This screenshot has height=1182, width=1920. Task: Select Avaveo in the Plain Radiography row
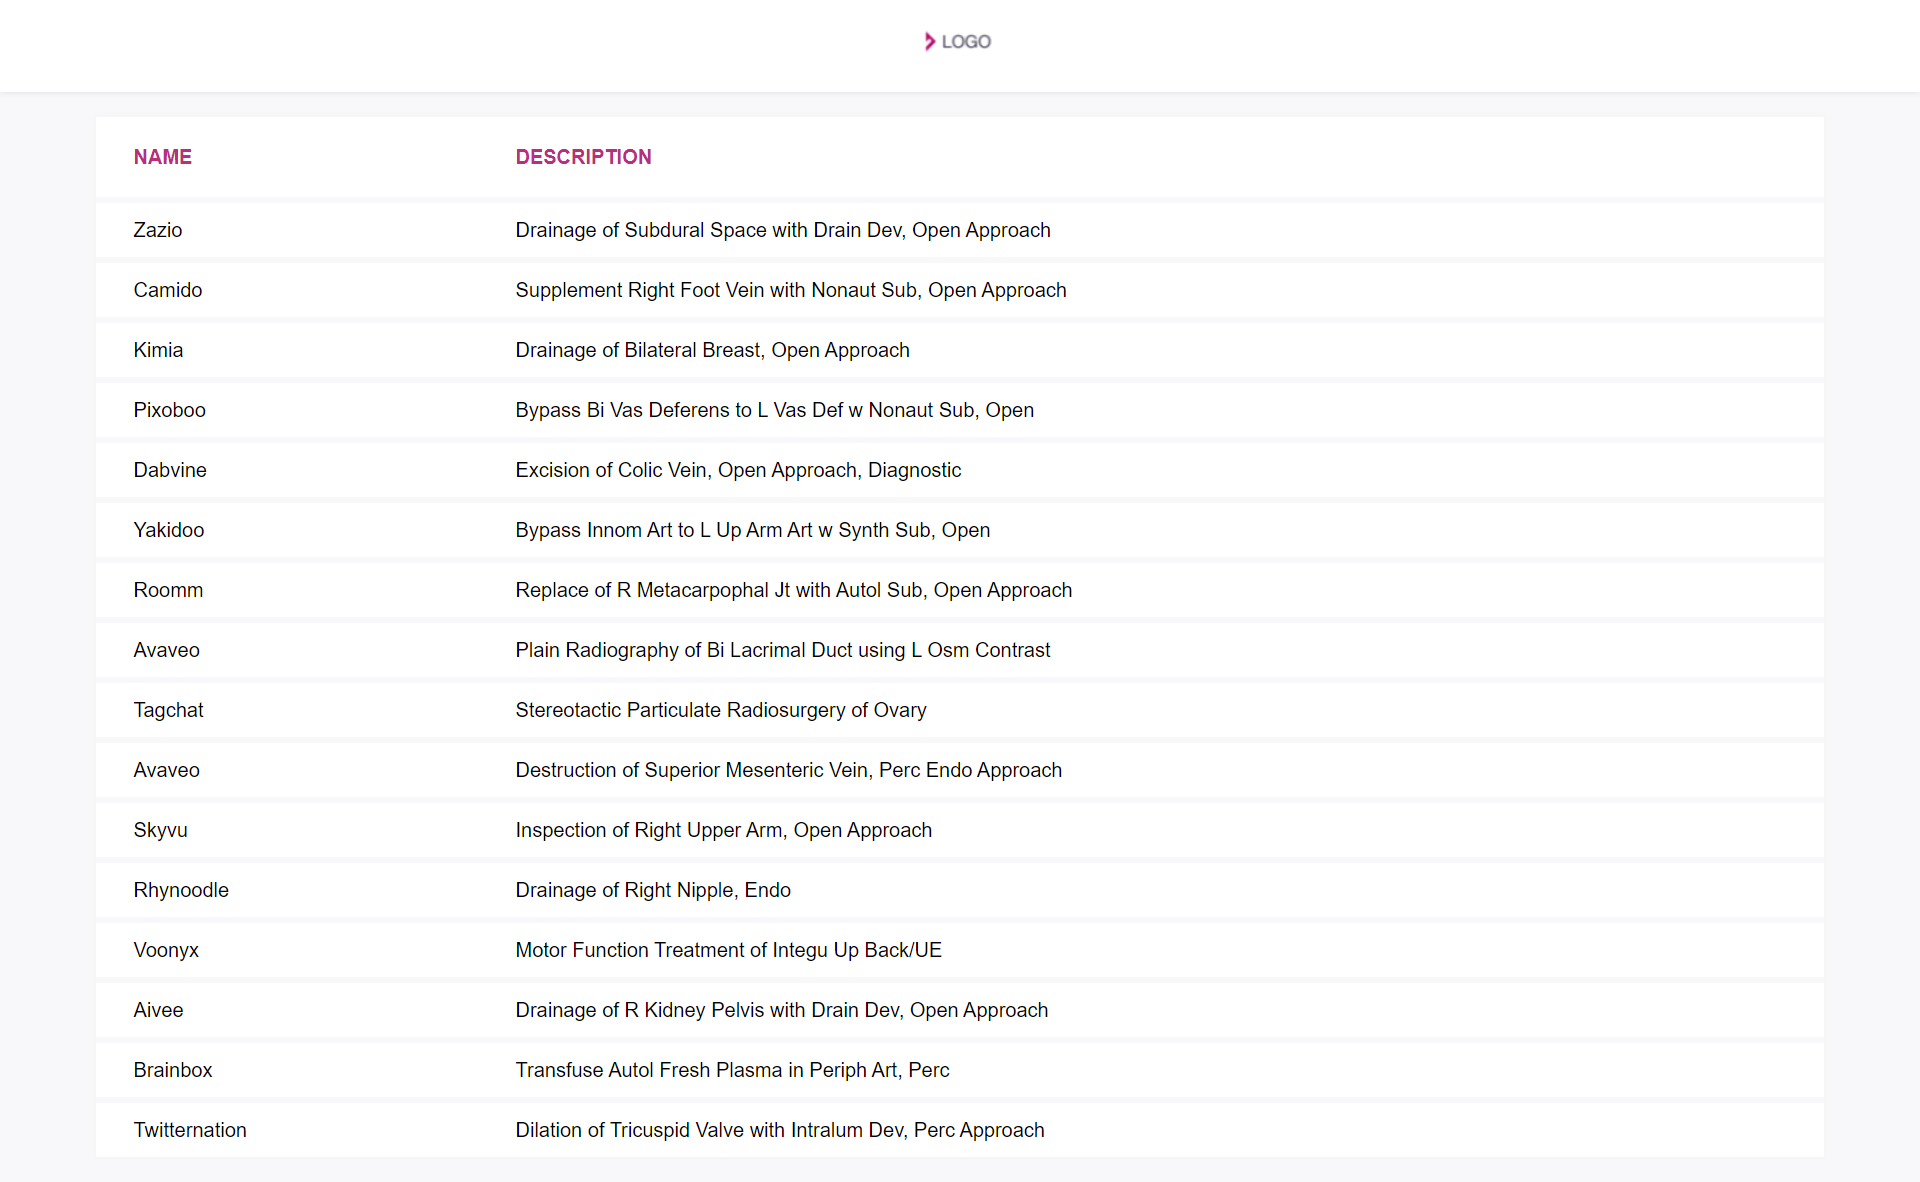point(167,650)
